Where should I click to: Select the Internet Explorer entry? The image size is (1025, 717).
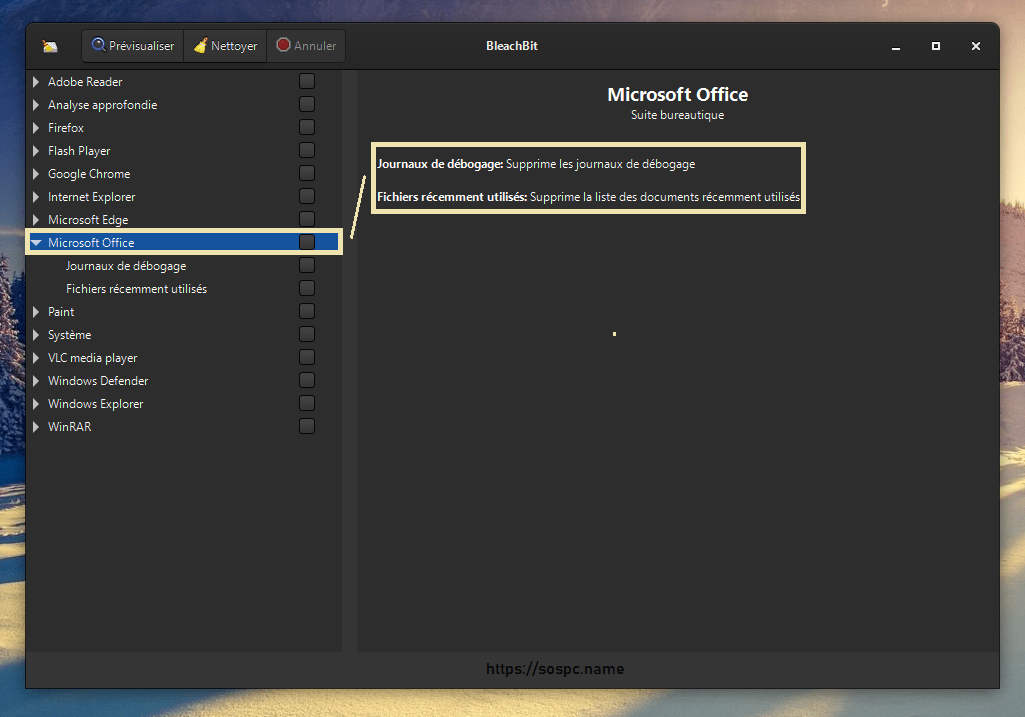click(91, 197)
